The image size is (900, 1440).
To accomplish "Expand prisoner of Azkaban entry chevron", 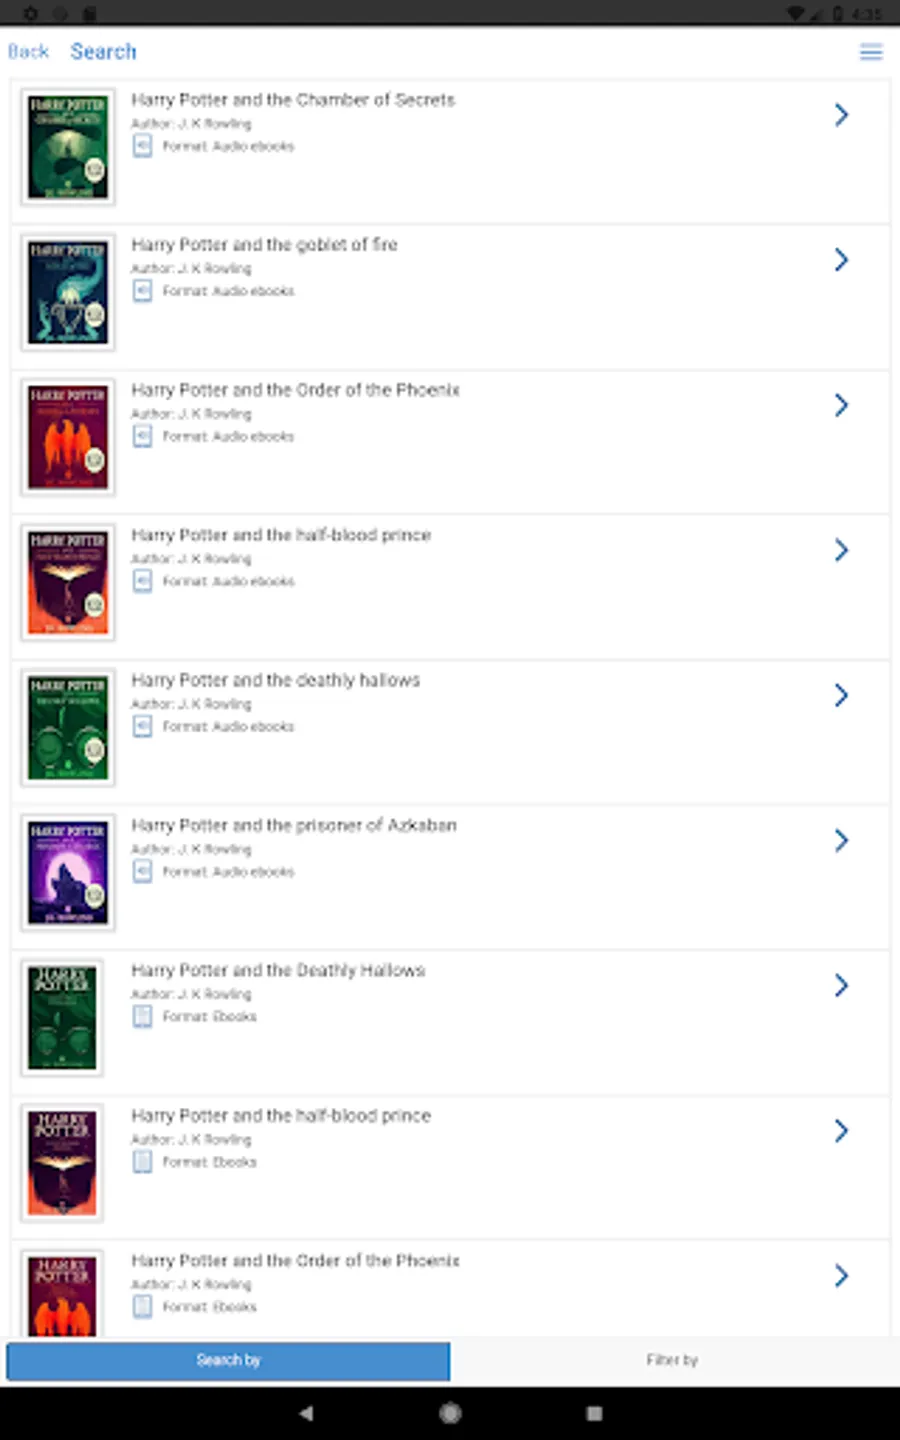I will pyautogui.click(x=841, y=840).
